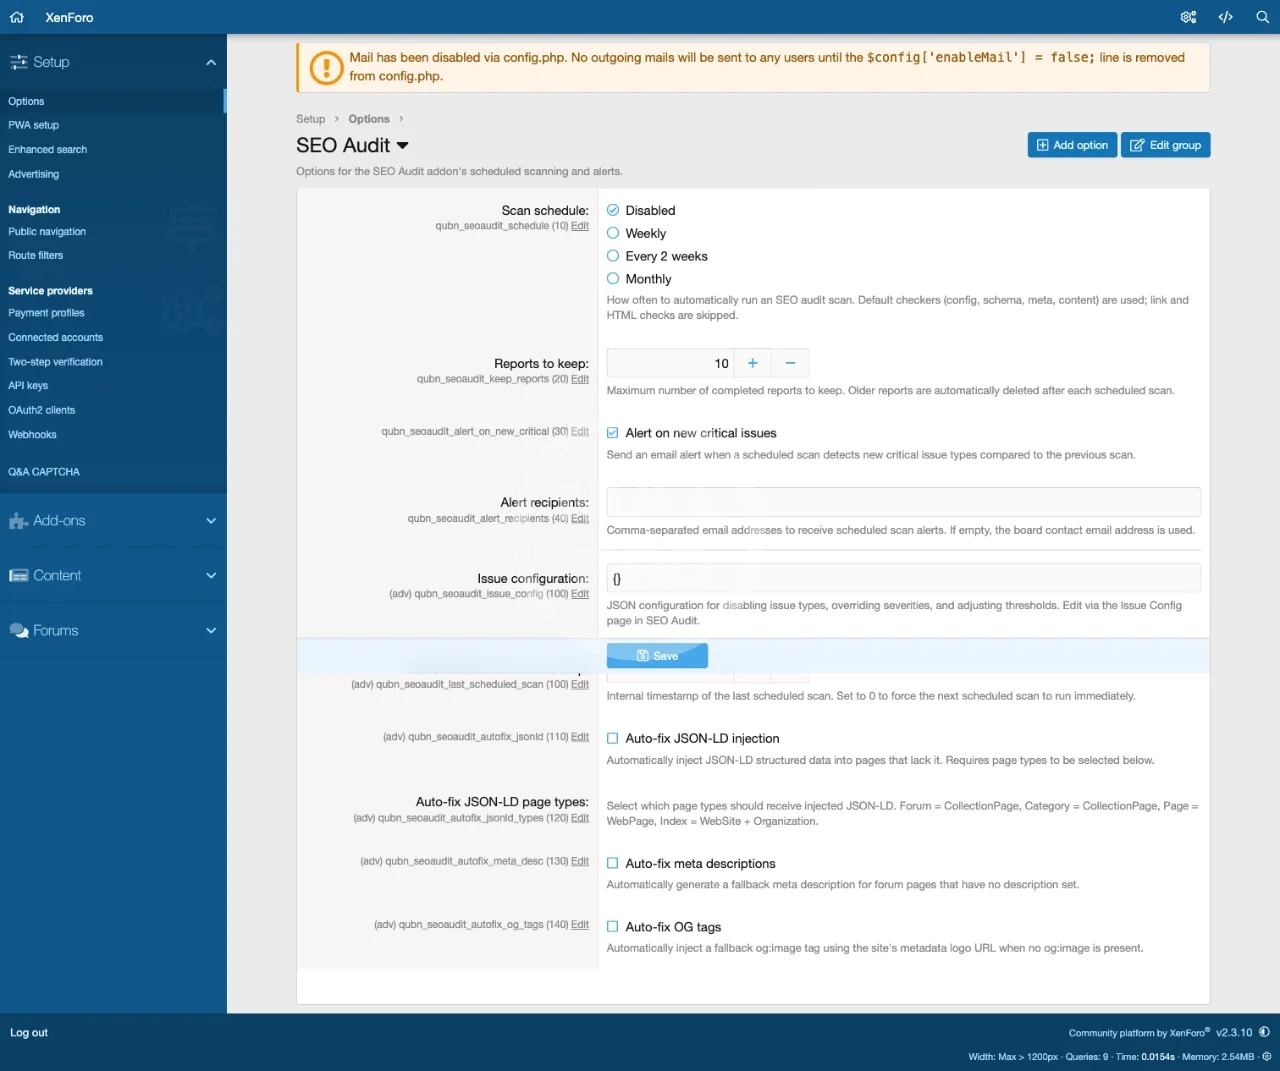The width and height of the screenshot is (1280, 1071).
Task: Open the admin settings gears icon
Action: tap(1188, 17)
